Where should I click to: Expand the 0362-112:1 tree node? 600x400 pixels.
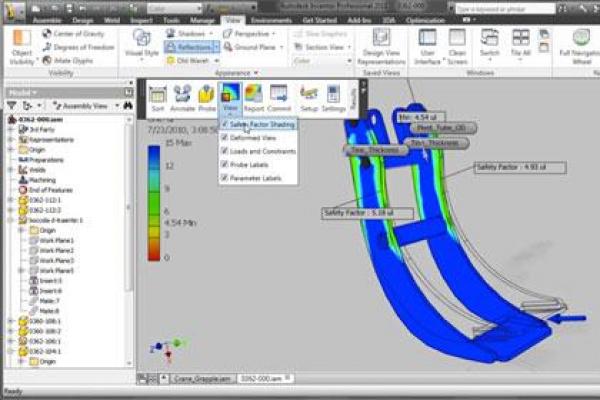[x=9, y=199]
